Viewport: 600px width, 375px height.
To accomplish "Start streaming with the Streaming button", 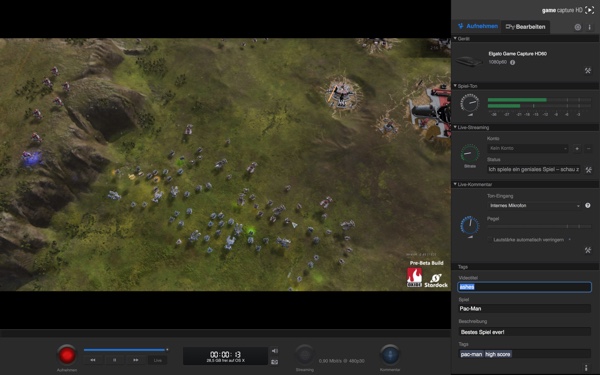I will click(x=305, y=355).
